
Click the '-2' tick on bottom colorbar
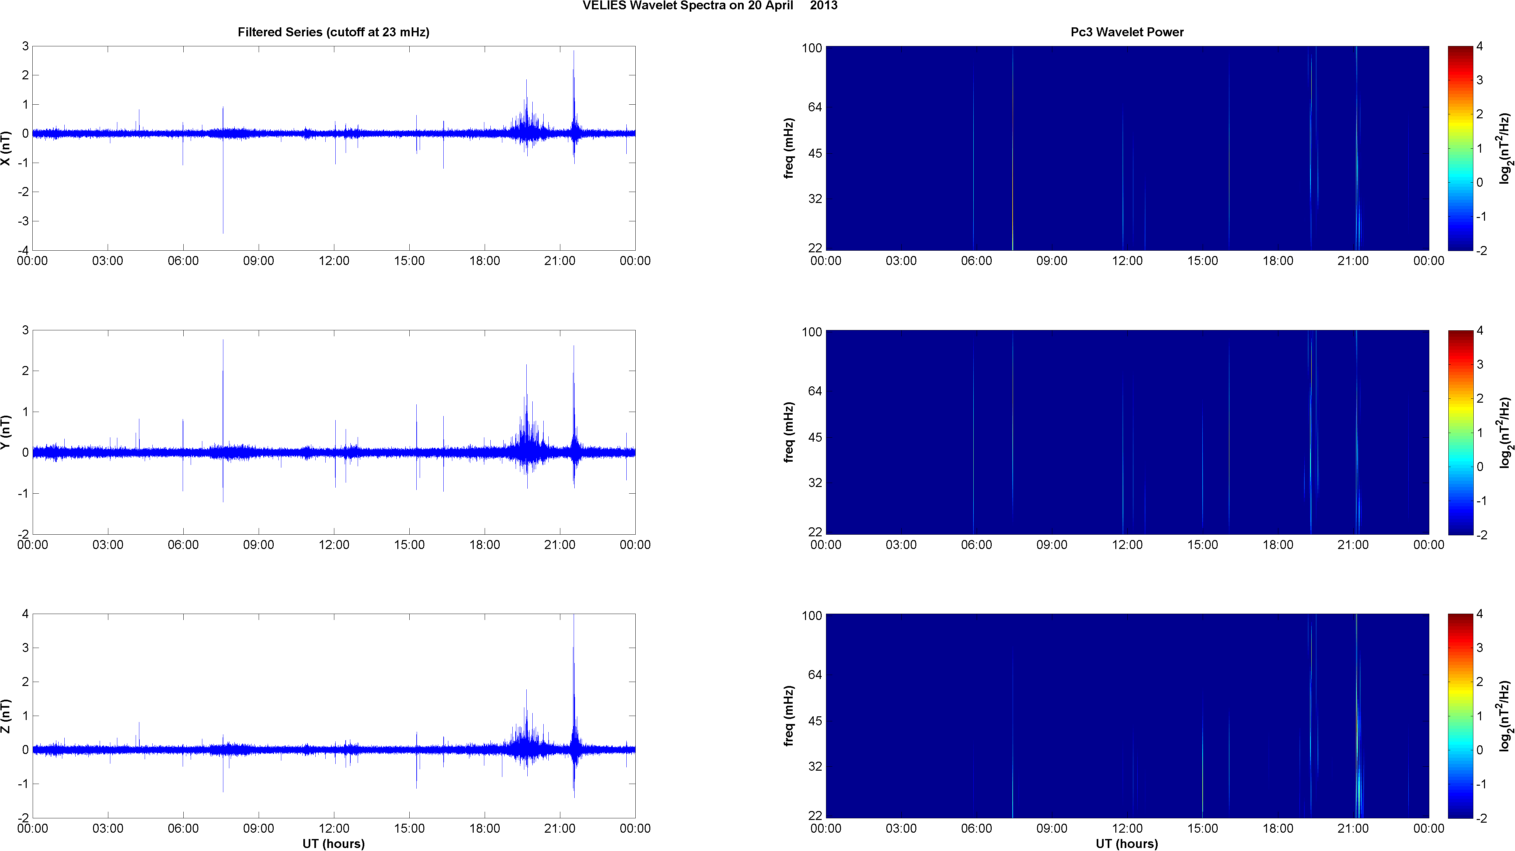click(1481, 818)
